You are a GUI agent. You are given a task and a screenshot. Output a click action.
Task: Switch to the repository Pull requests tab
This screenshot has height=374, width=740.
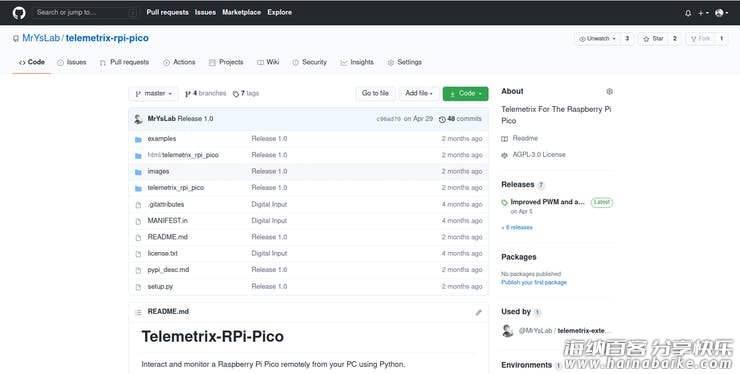[x=124, y=62]
